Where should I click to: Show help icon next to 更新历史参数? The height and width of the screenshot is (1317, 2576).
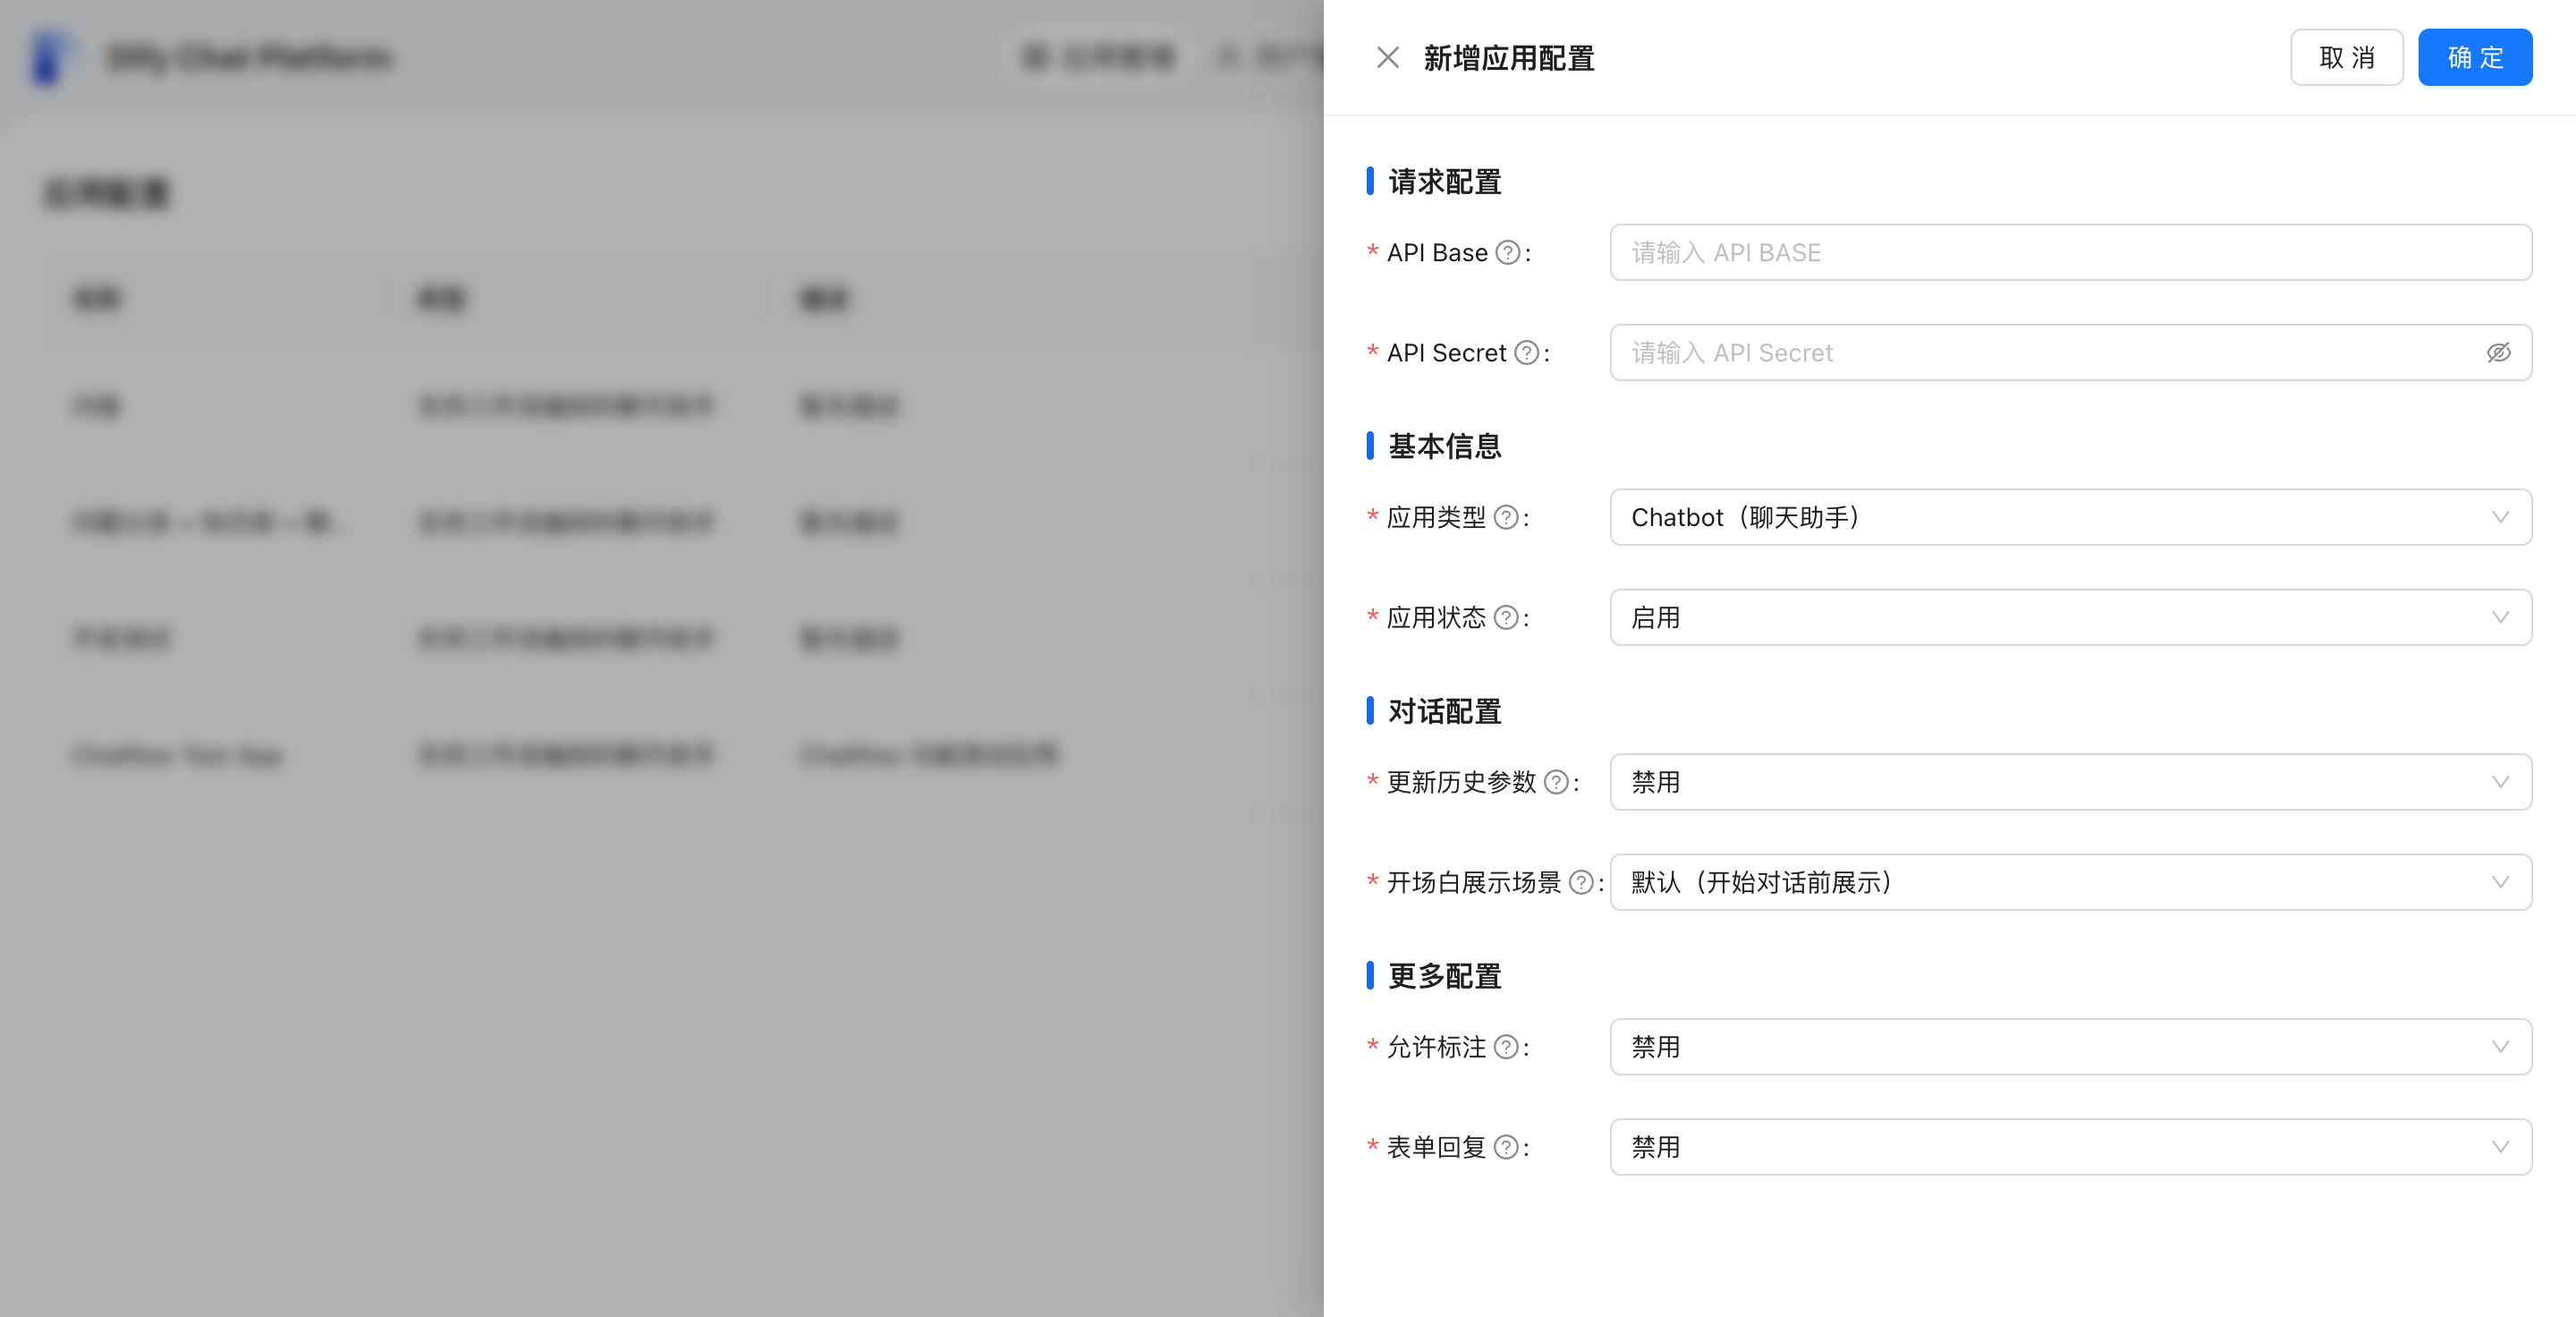click(1555, 782)
